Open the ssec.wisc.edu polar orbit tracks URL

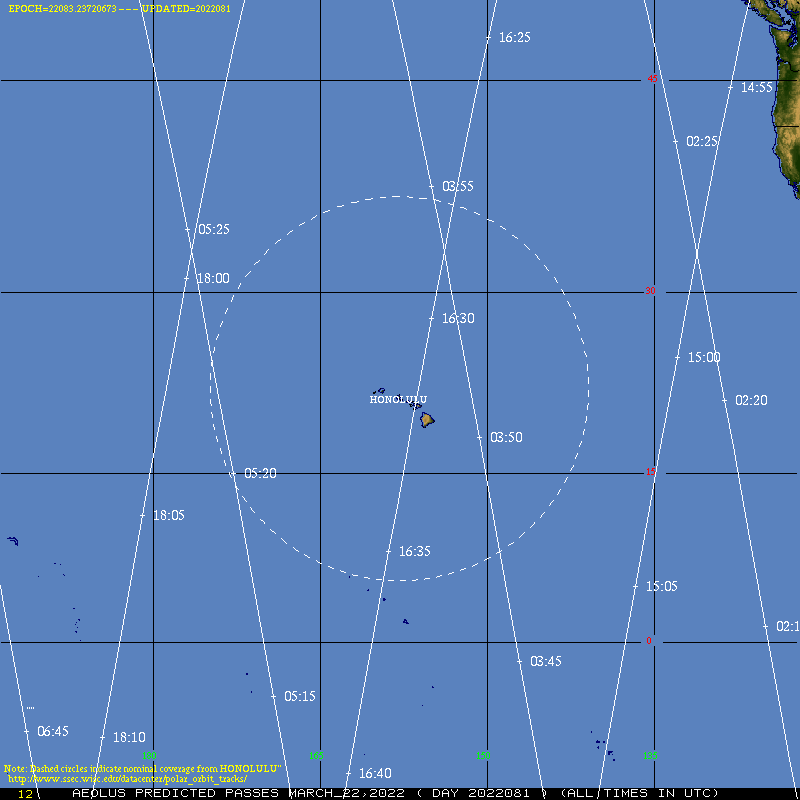(128, 779)
